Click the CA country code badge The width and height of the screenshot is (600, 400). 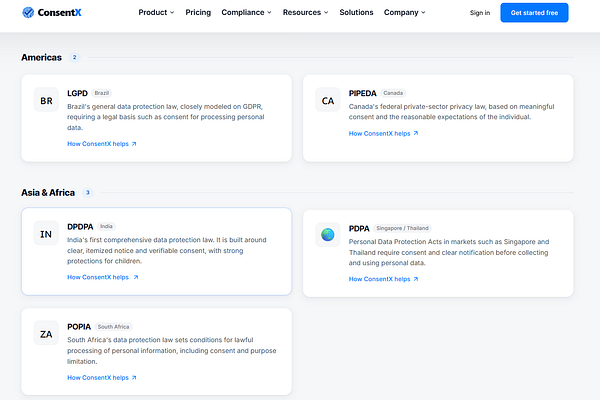coord(328,101)
